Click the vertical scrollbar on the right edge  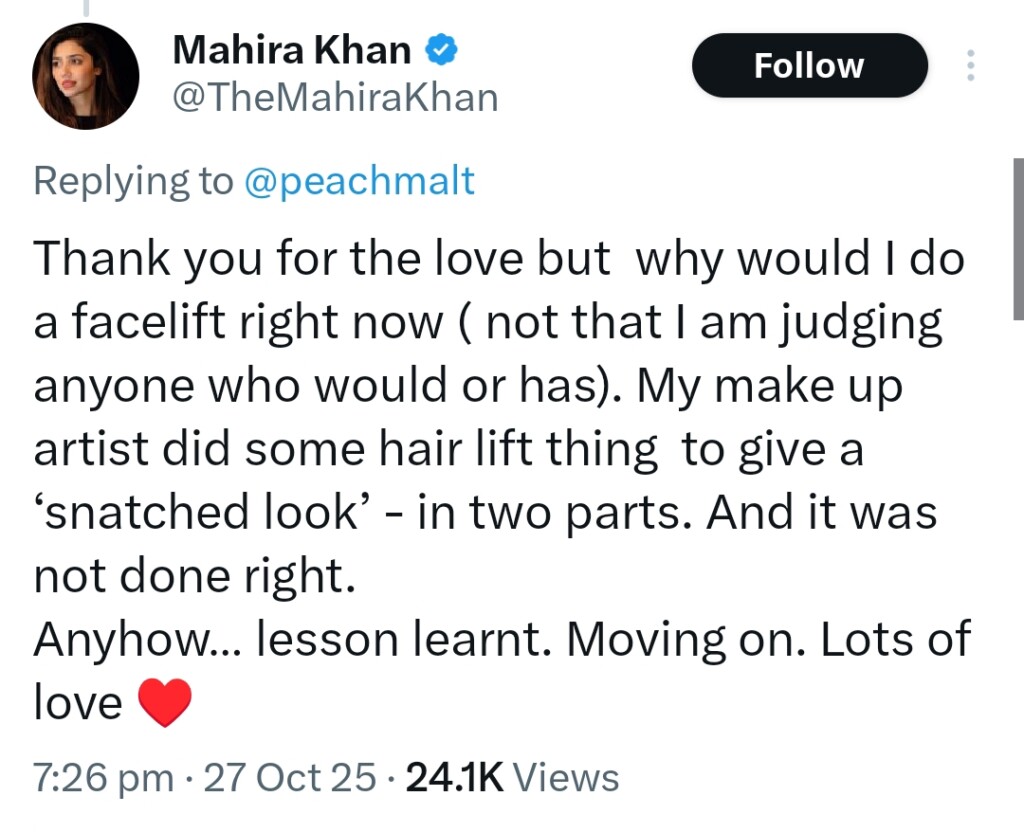[1018, 240]
